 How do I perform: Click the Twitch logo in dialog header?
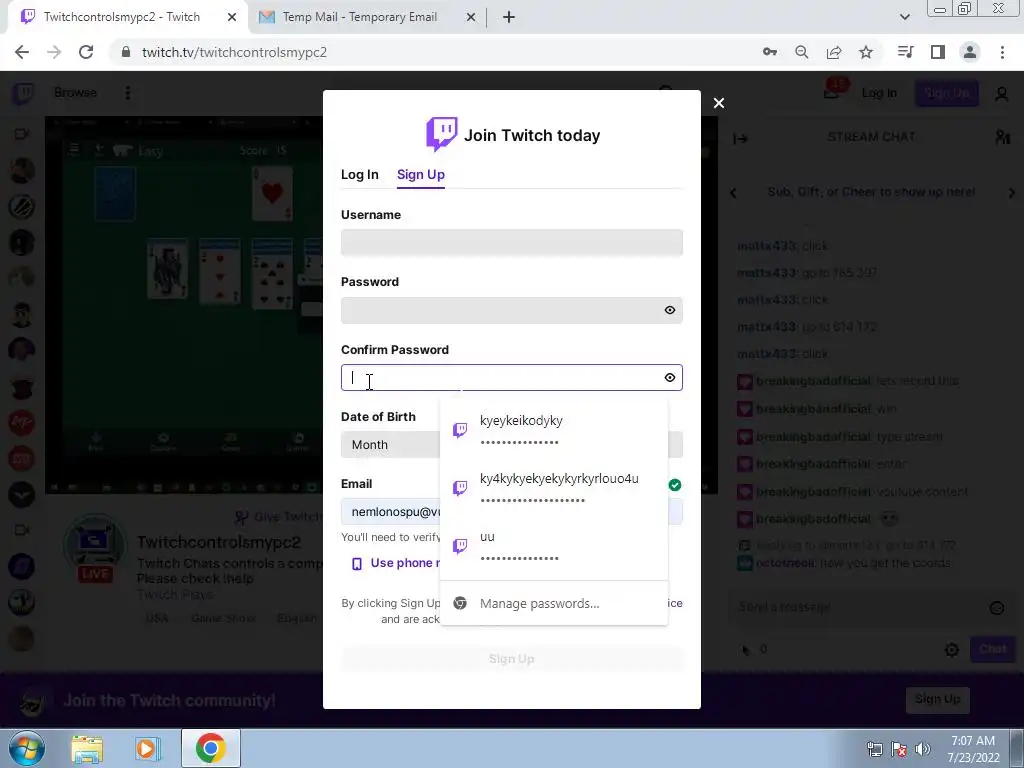tap(441, 135)
